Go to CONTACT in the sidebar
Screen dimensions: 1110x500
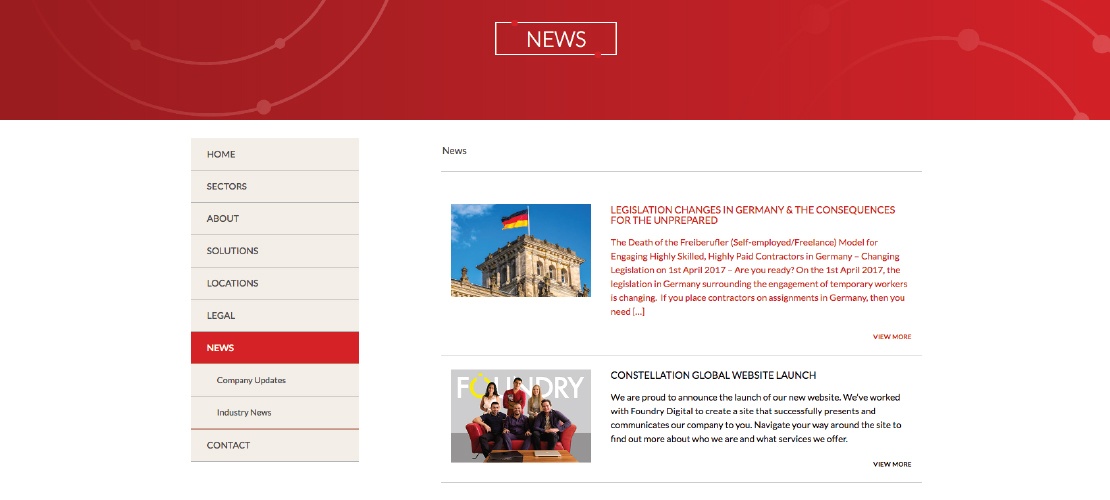(x=275, y=445)
